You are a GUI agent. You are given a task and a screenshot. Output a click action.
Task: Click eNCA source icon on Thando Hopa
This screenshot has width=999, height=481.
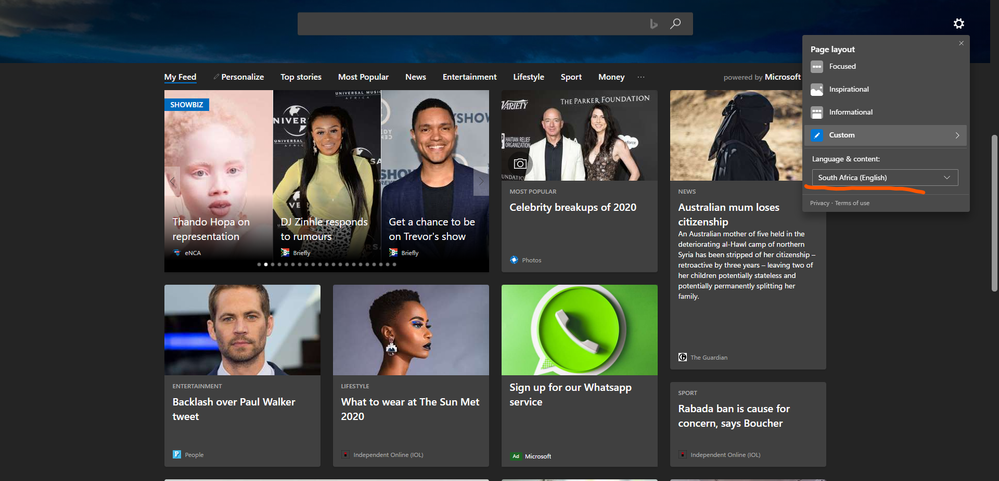coord(177,253)
